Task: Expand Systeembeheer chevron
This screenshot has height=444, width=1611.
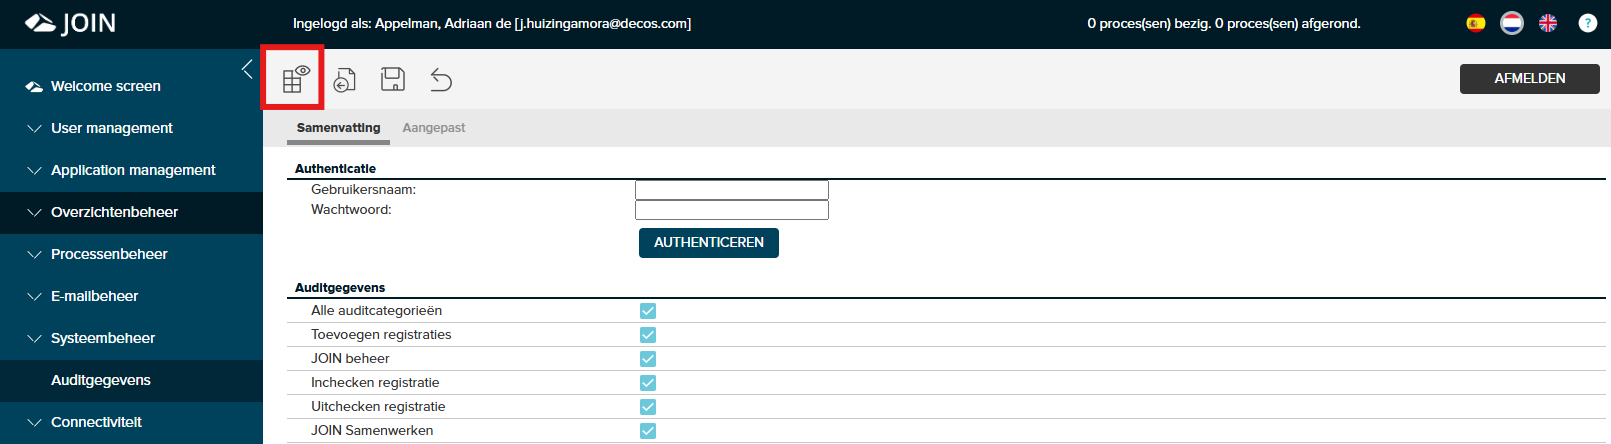Action: (x=34, y=338)
